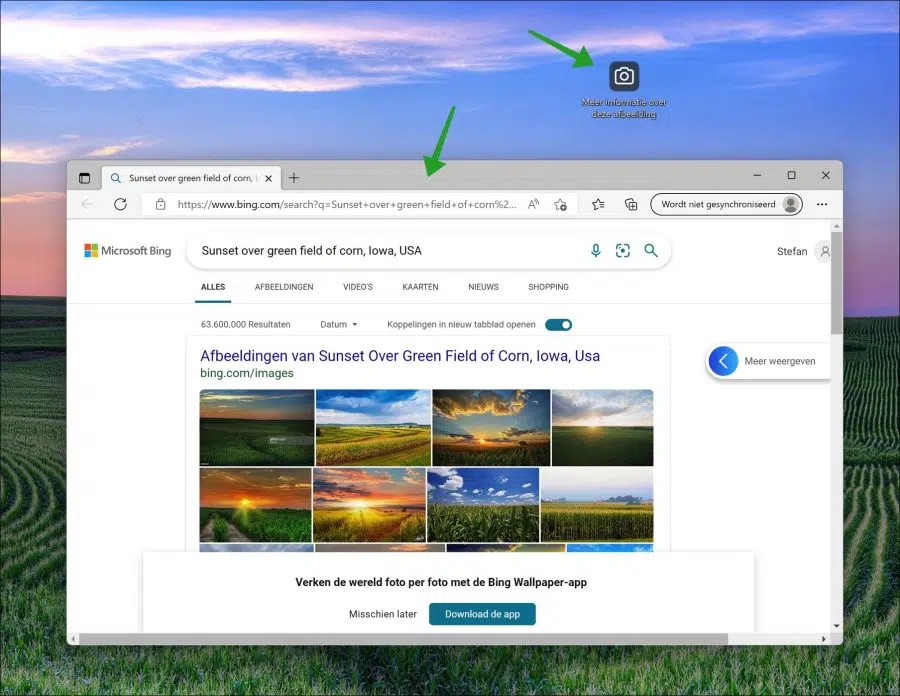Open a new tab in Edge
900x696 pixels.
pos(294,178)
